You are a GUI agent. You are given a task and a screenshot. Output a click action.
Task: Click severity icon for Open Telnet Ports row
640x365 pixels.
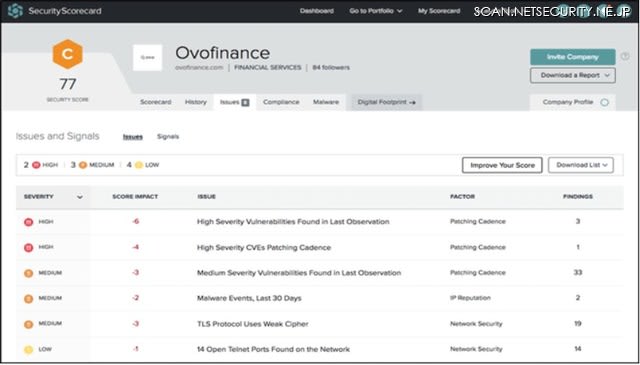(x=28, y=350)
